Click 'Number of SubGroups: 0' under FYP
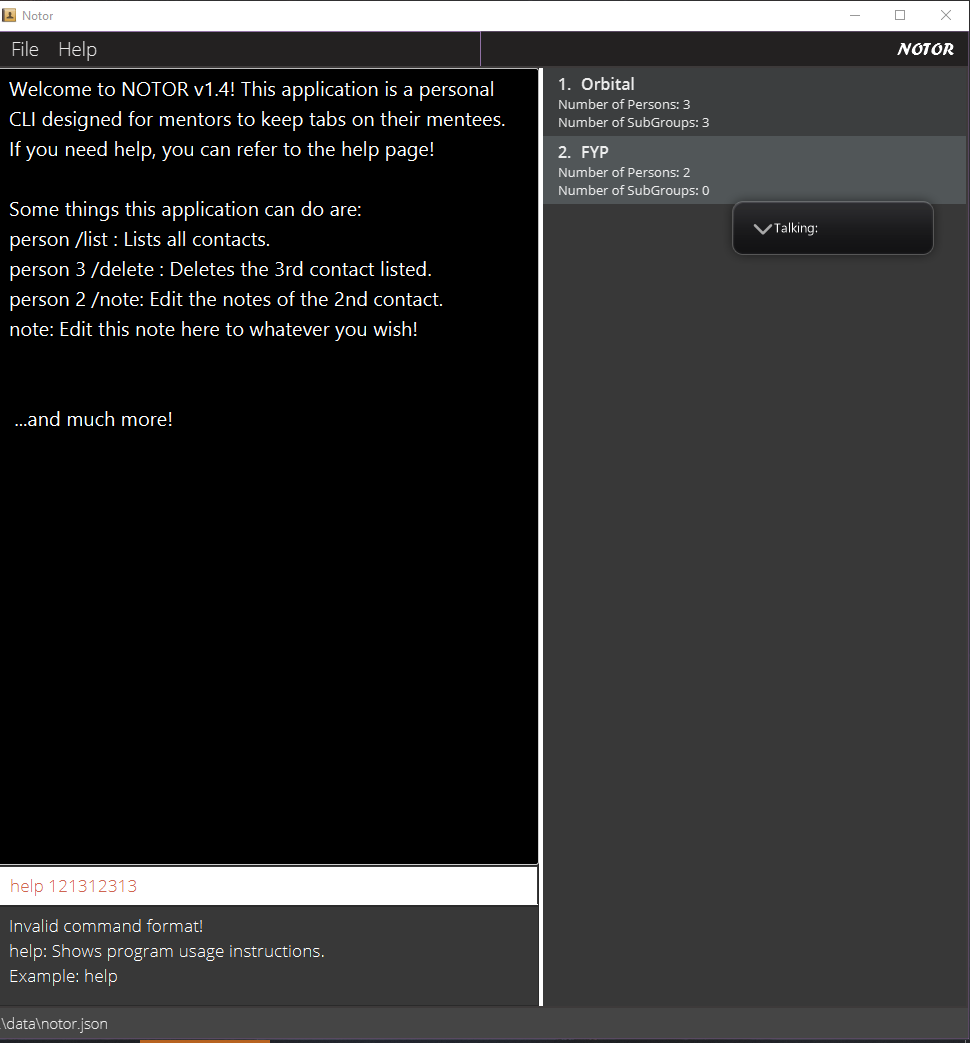This screenshot has height=1043, width=970. pyautogui.click(x=633, y=190)
